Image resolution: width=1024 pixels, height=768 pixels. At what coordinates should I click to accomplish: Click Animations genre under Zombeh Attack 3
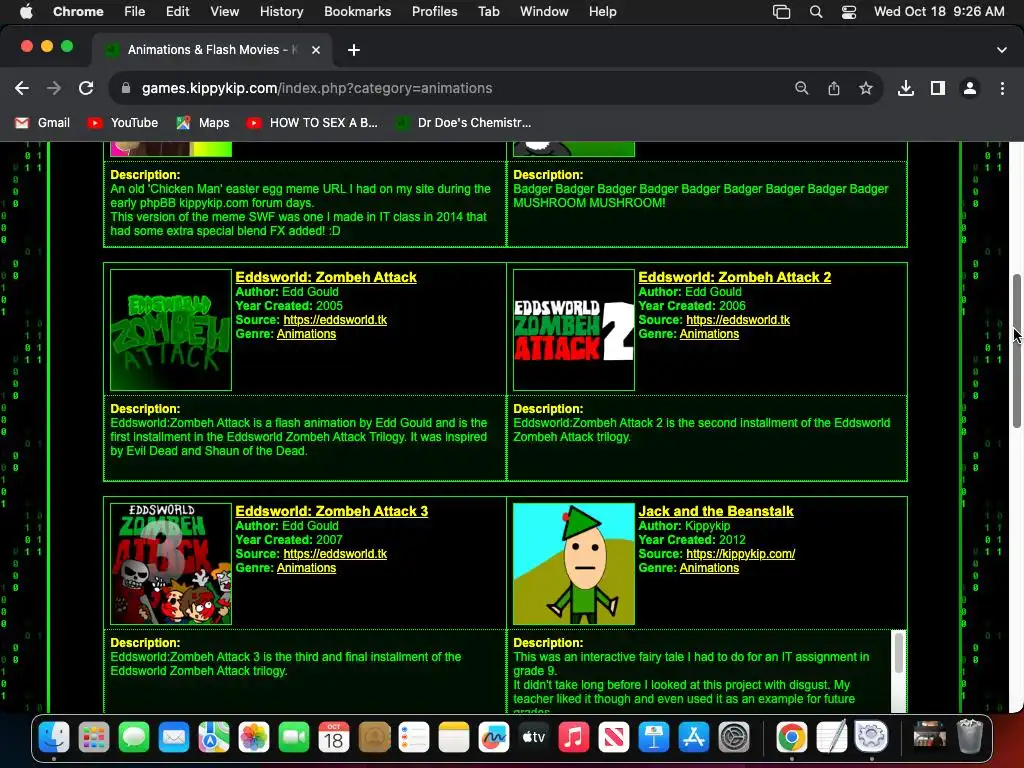(306, 568)
